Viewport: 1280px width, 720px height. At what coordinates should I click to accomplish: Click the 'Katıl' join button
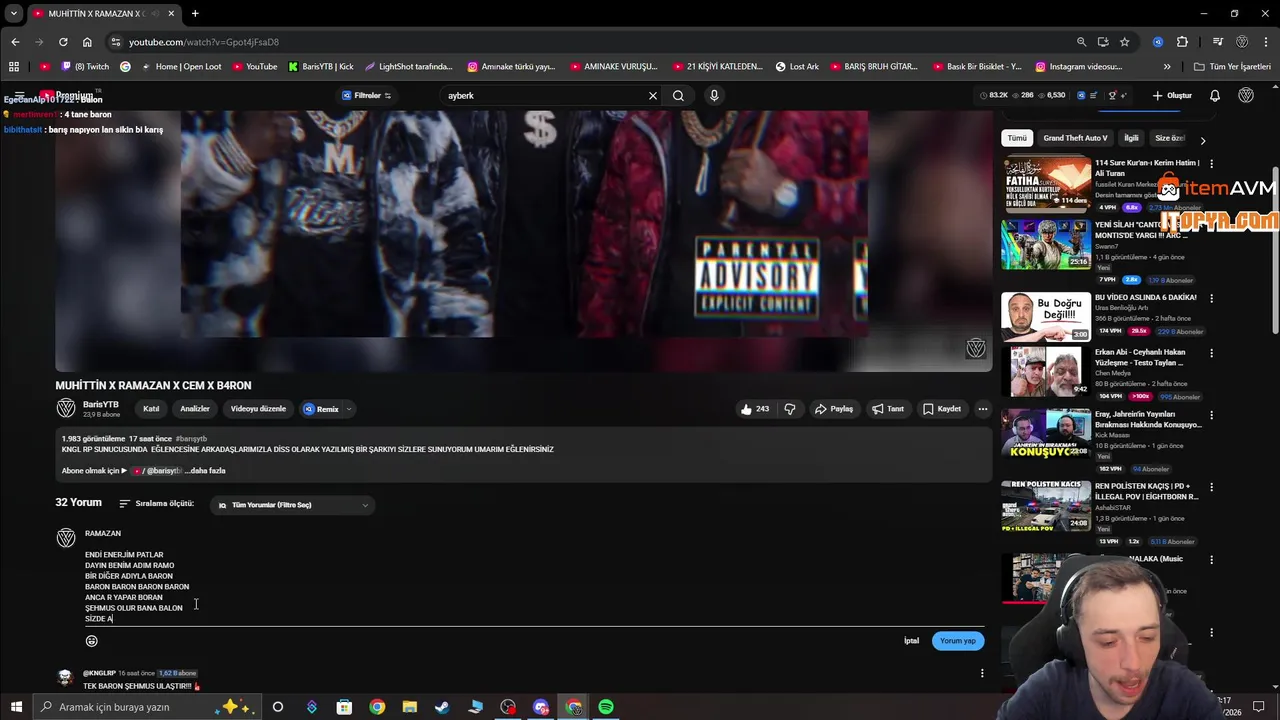(151, 409)
